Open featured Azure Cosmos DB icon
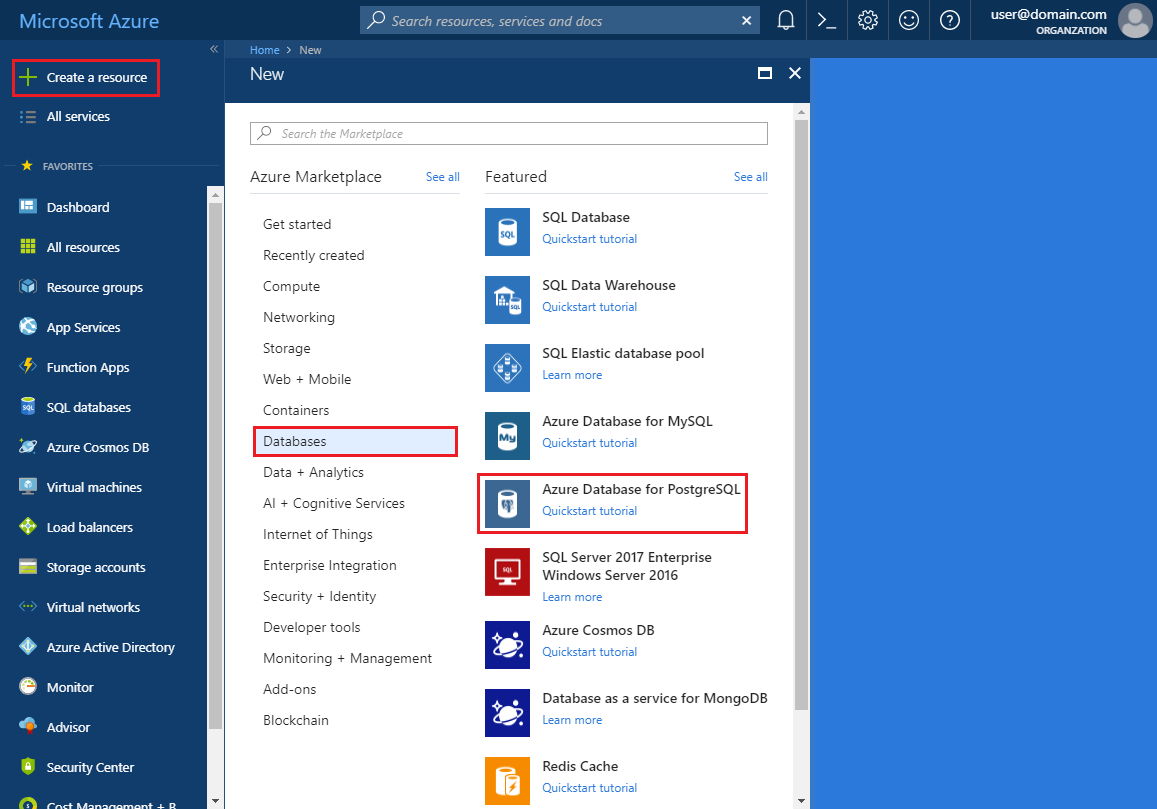 (x=507, y=644)
